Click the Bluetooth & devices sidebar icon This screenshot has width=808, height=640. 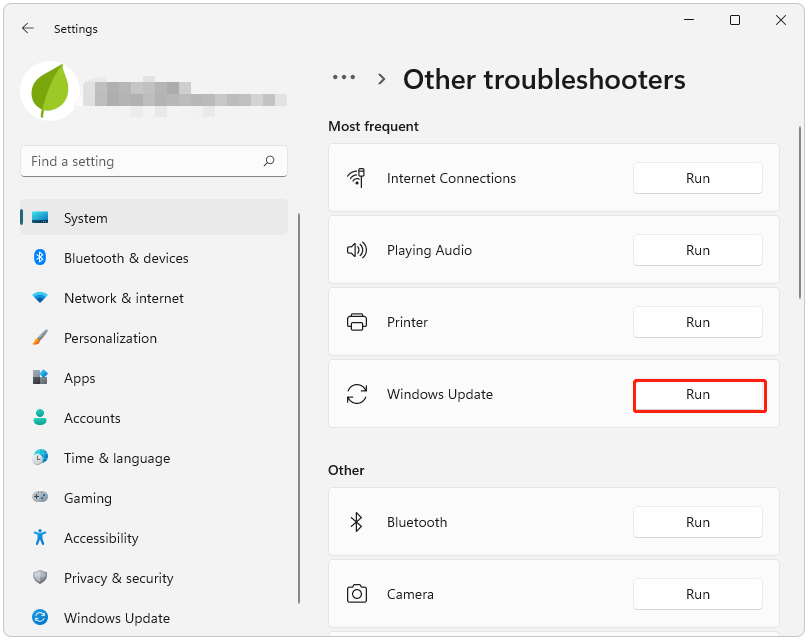pyautogui.click(x=40, y=257)
